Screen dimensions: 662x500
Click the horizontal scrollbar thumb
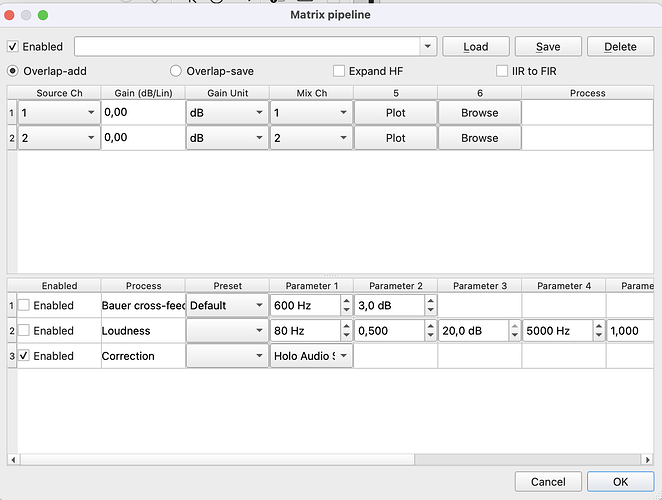tap(217, 459)
